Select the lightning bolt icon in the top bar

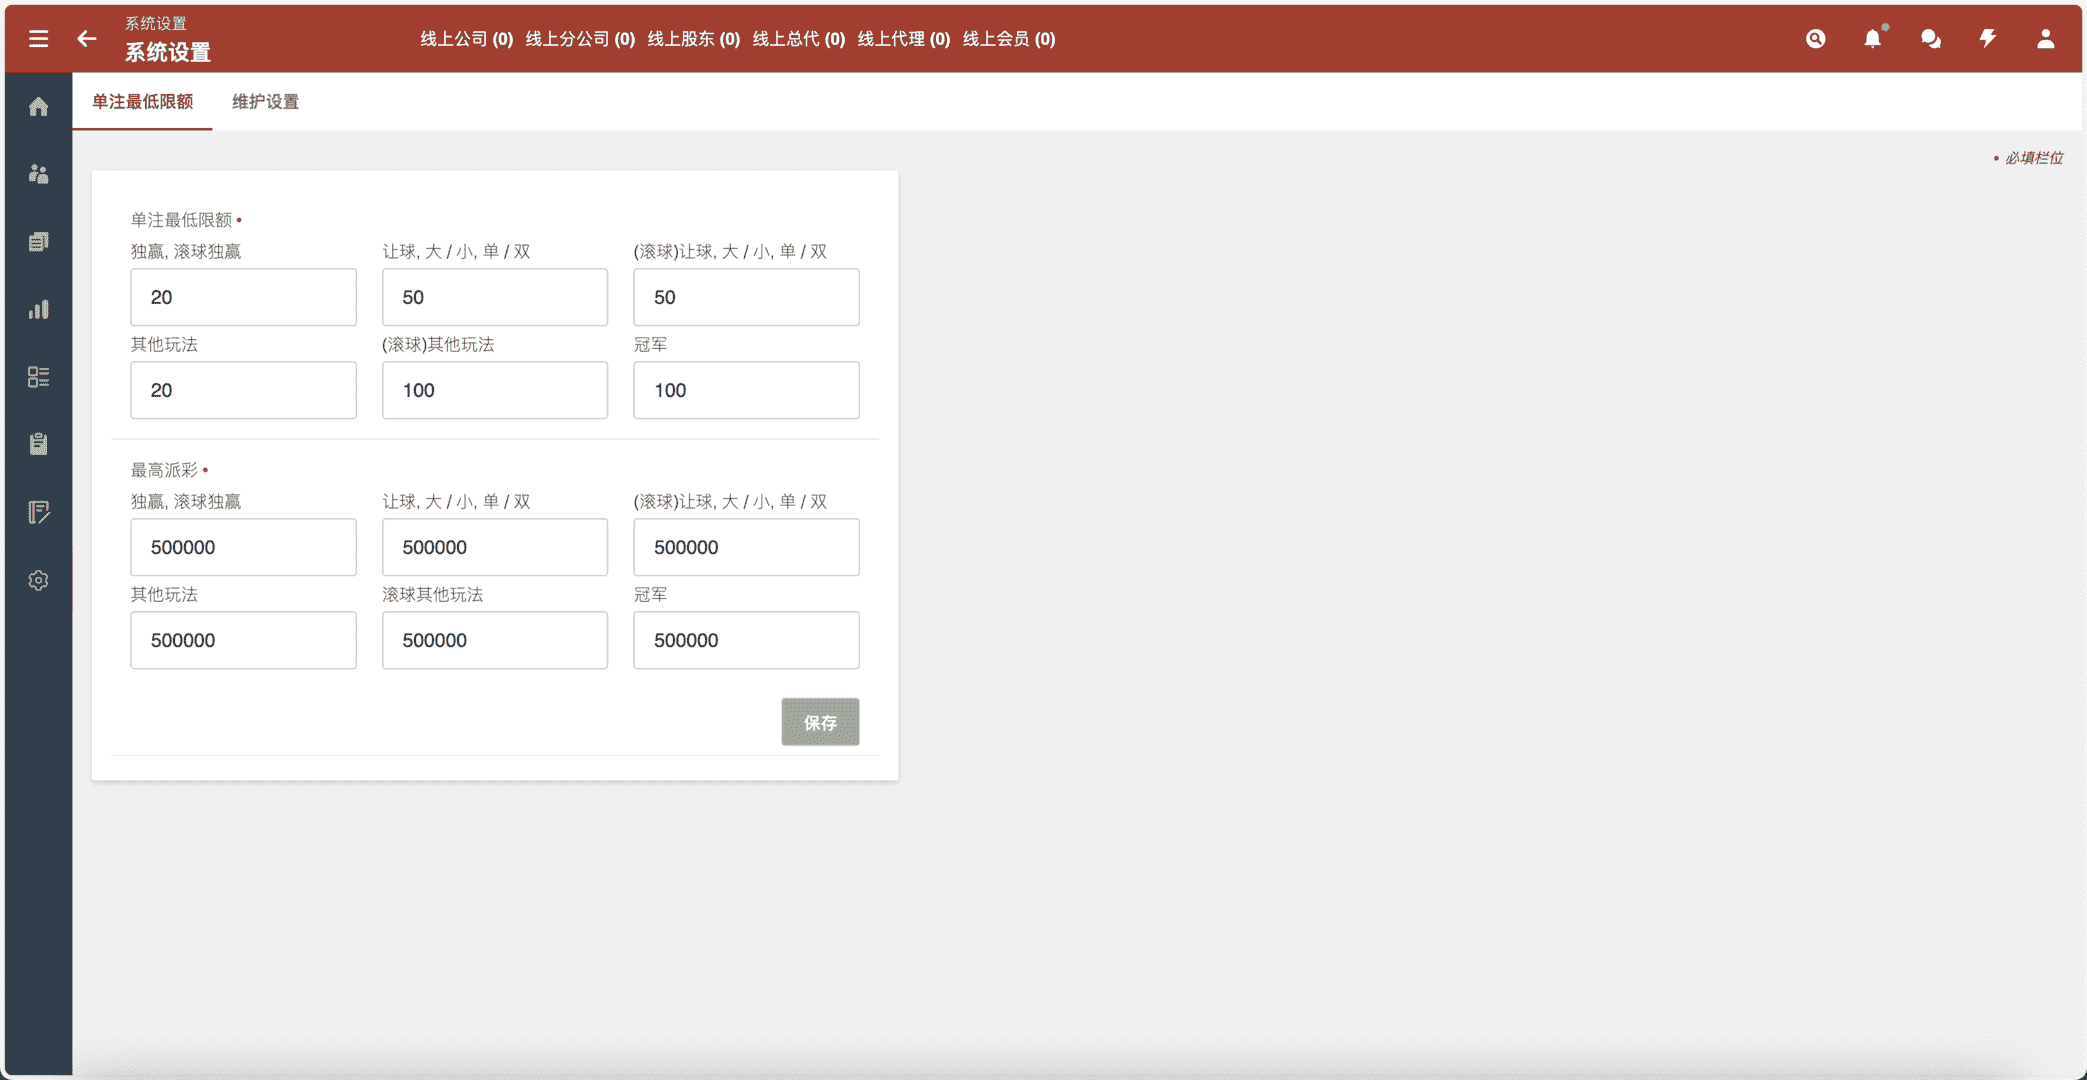pyautogui.click(x=1987, y=38)
